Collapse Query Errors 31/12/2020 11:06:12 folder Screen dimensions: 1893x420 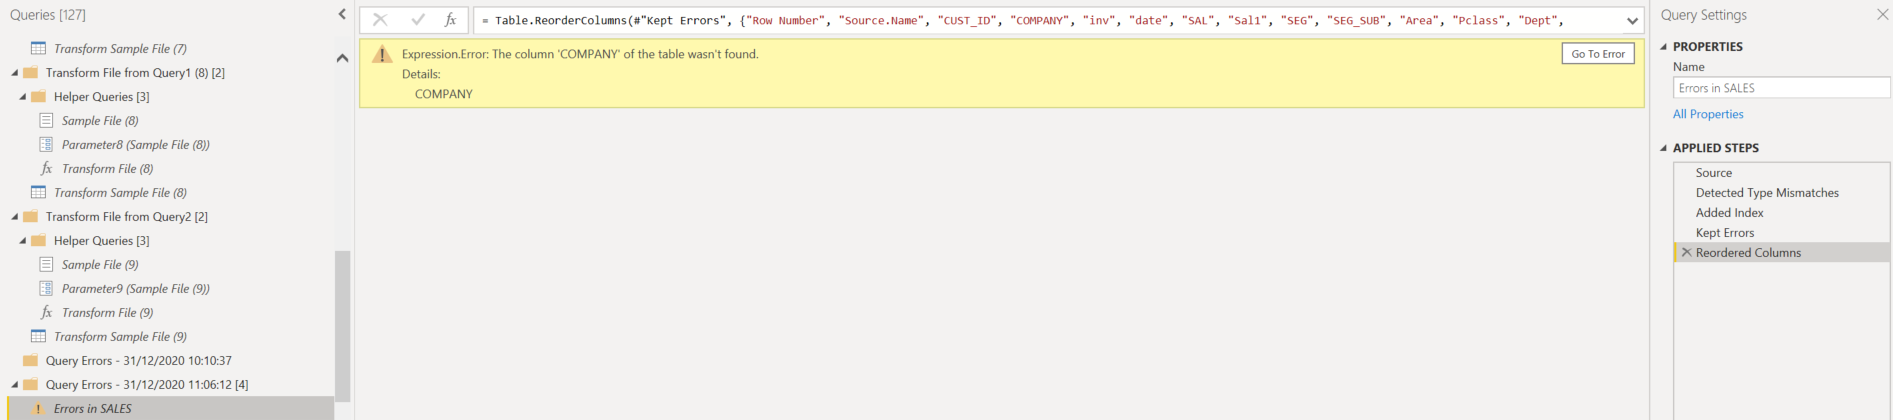point(15,385)
